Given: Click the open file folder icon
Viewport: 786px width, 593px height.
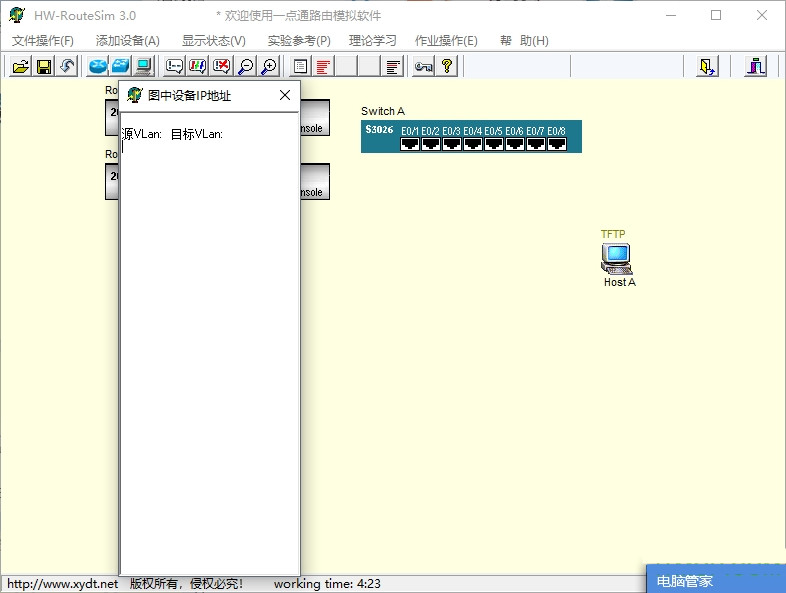Looking at the screenshot, I should click(x=20, y=66).
